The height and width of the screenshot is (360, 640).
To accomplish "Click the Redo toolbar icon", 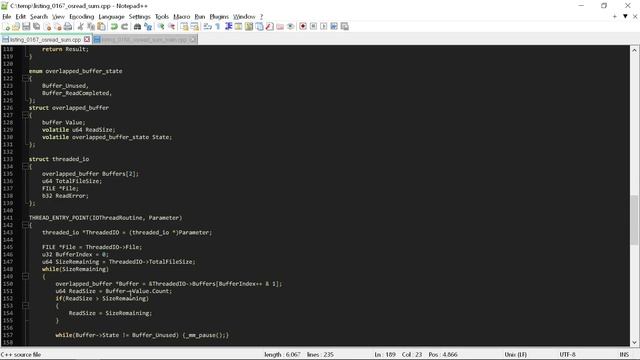I will point(124,27).
